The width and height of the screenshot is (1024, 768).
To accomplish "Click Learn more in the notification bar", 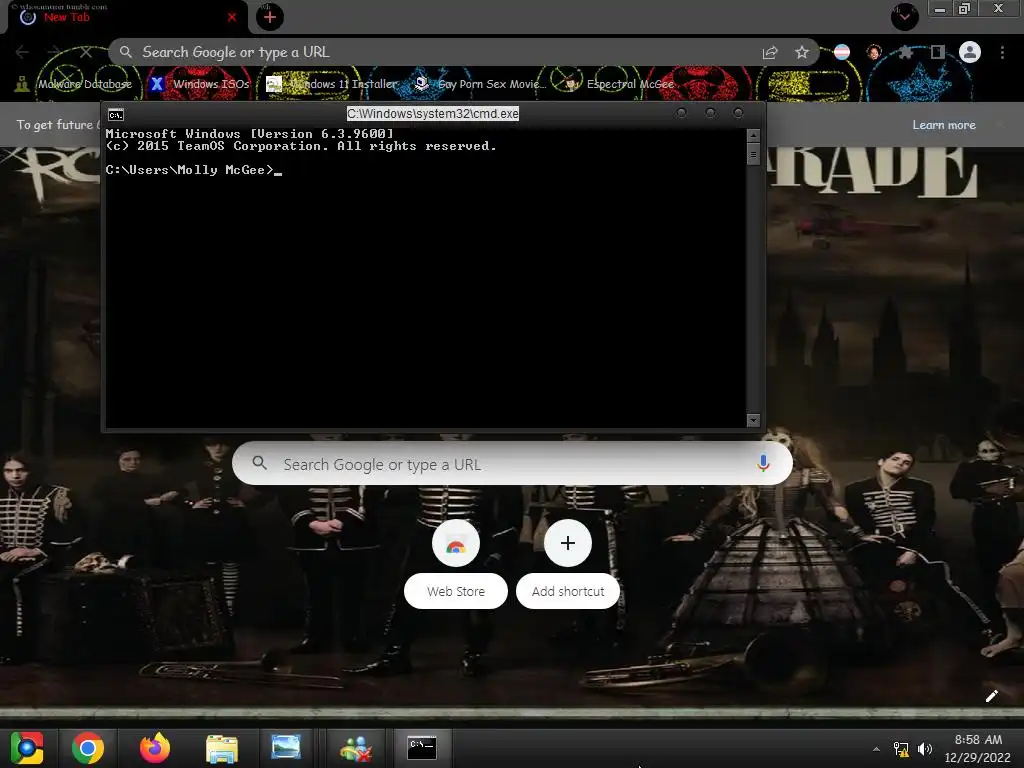I will 944,125.
